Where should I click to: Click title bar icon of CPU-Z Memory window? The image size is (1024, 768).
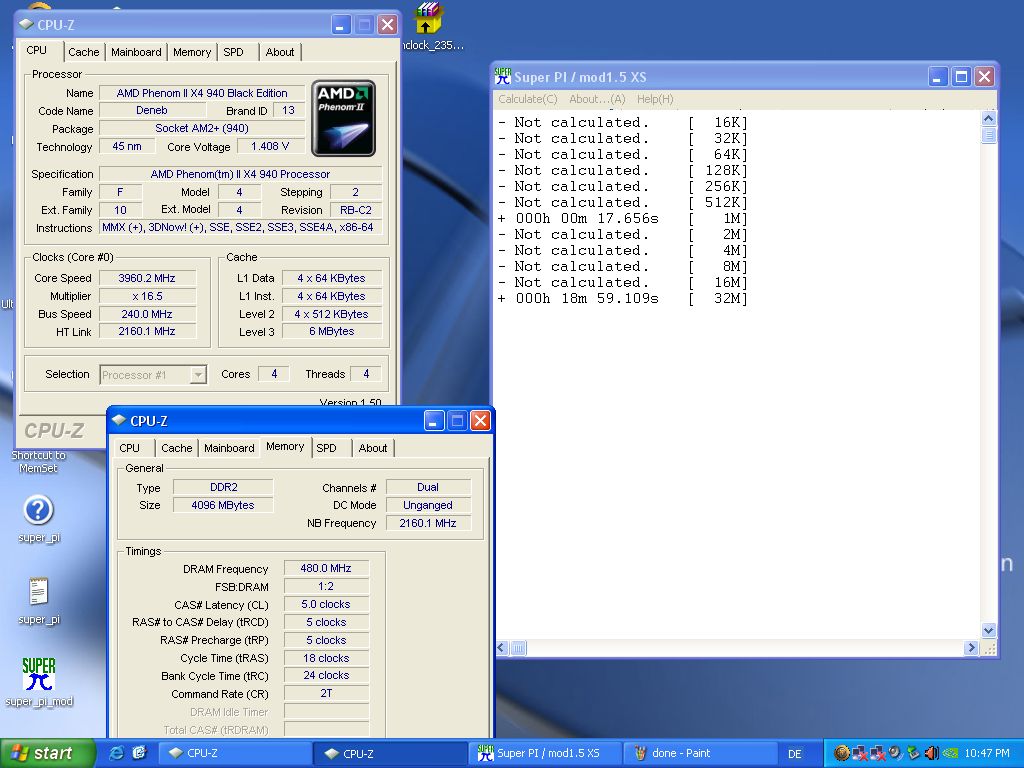[119, 421]
